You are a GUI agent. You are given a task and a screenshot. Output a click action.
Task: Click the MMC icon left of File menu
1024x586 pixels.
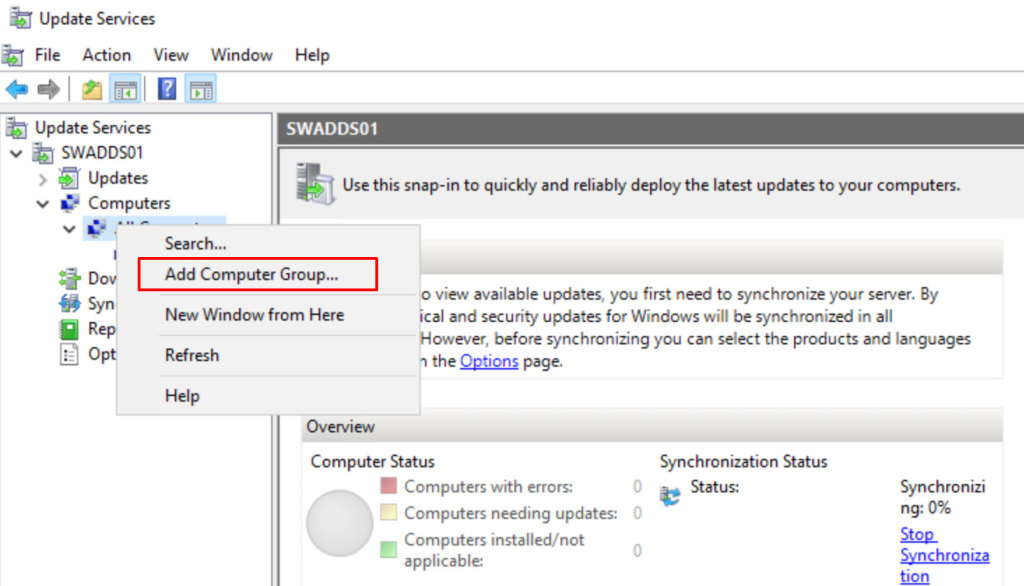pyautogui.click(x=12, y=55)
